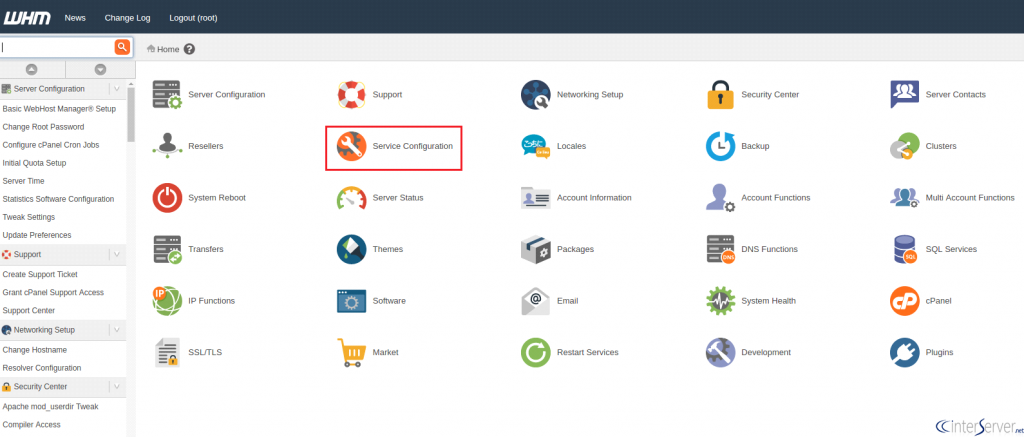Open Update Preferences in sidebar
Viewport: 1024px width, 437px height.
37,235
